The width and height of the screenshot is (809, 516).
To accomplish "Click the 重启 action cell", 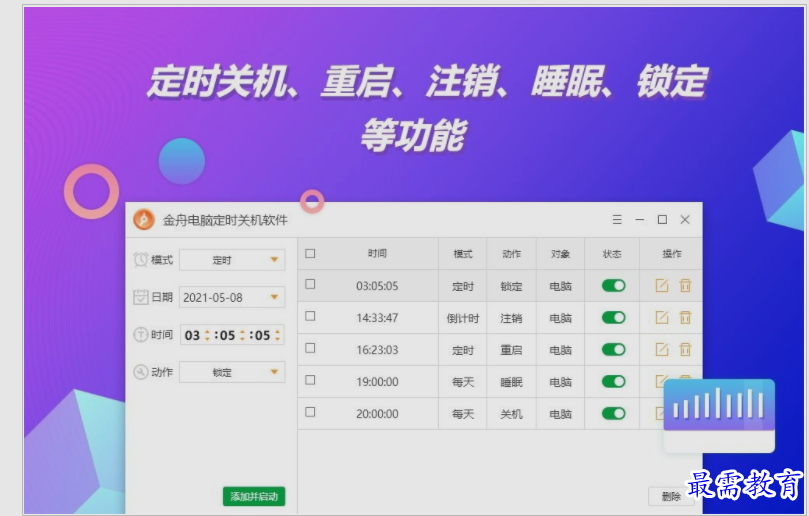I will pyautogui.click(x=511, y=350).
